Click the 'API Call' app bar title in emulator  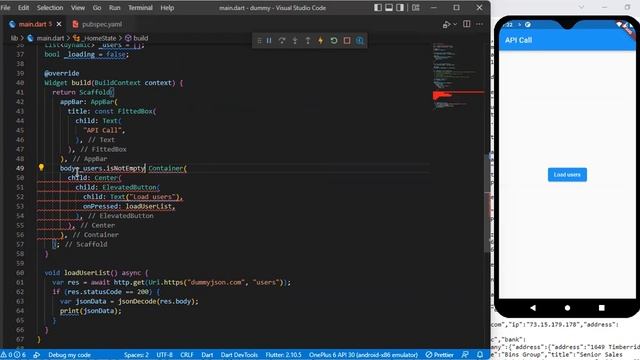coord(518,40)
